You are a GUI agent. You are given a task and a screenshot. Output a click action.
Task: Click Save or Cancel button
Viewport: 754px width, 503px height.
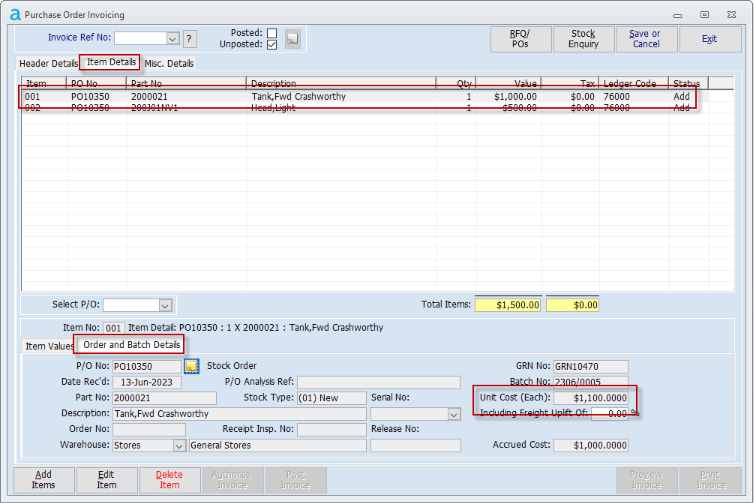(646, 39)
